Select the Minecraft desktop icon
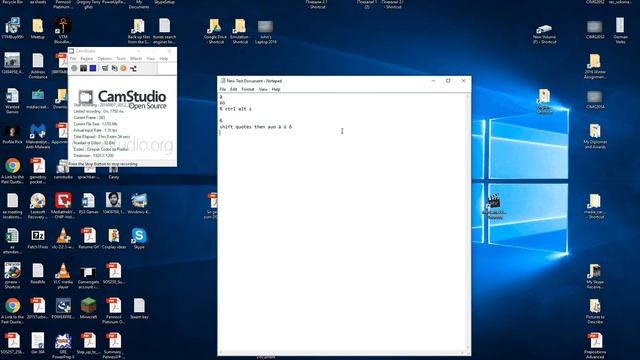This screenshot has height=360, width=640. coord(88,308)
